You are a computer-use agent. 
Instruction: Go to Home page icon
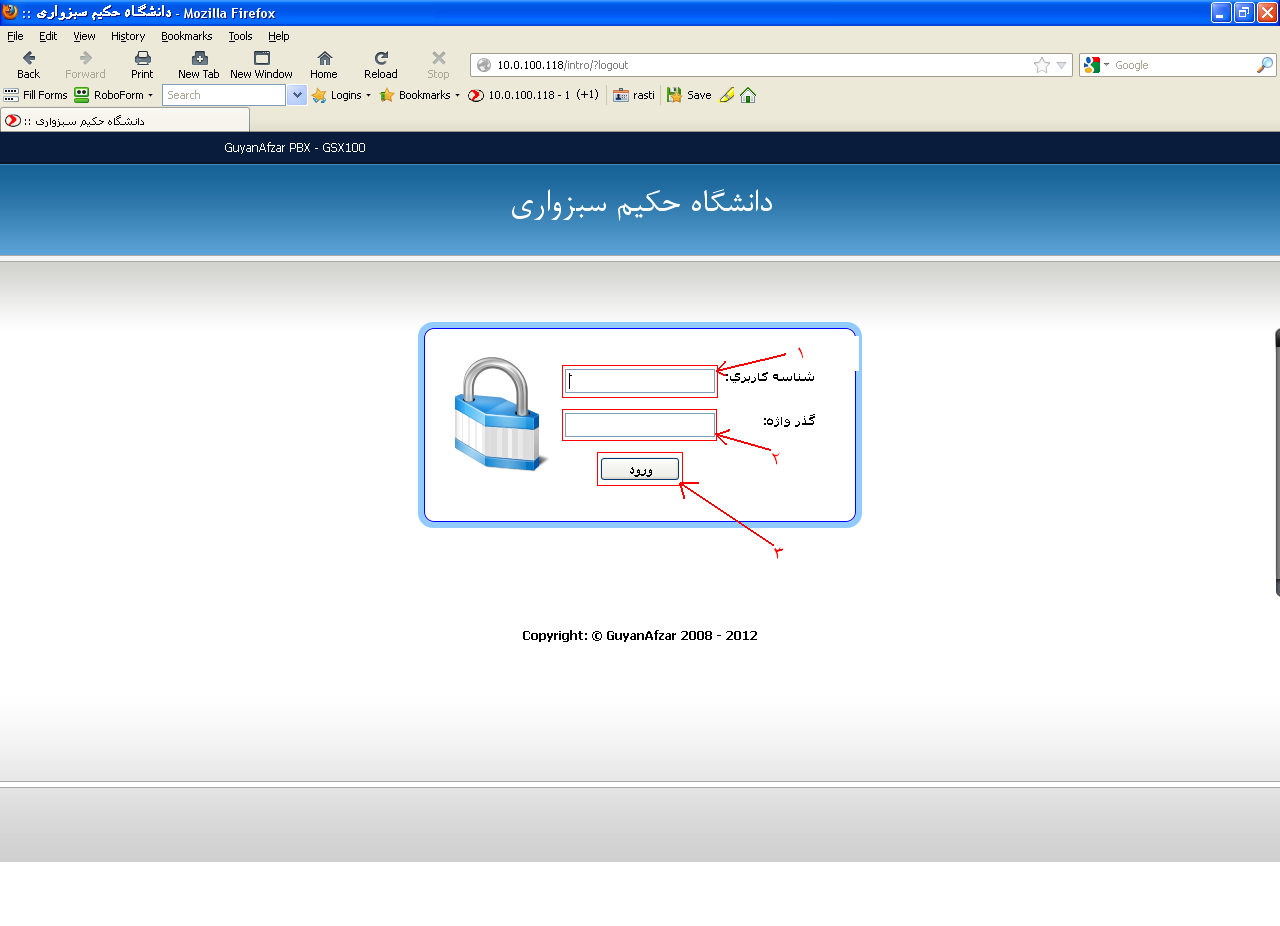tap(324, 58)
